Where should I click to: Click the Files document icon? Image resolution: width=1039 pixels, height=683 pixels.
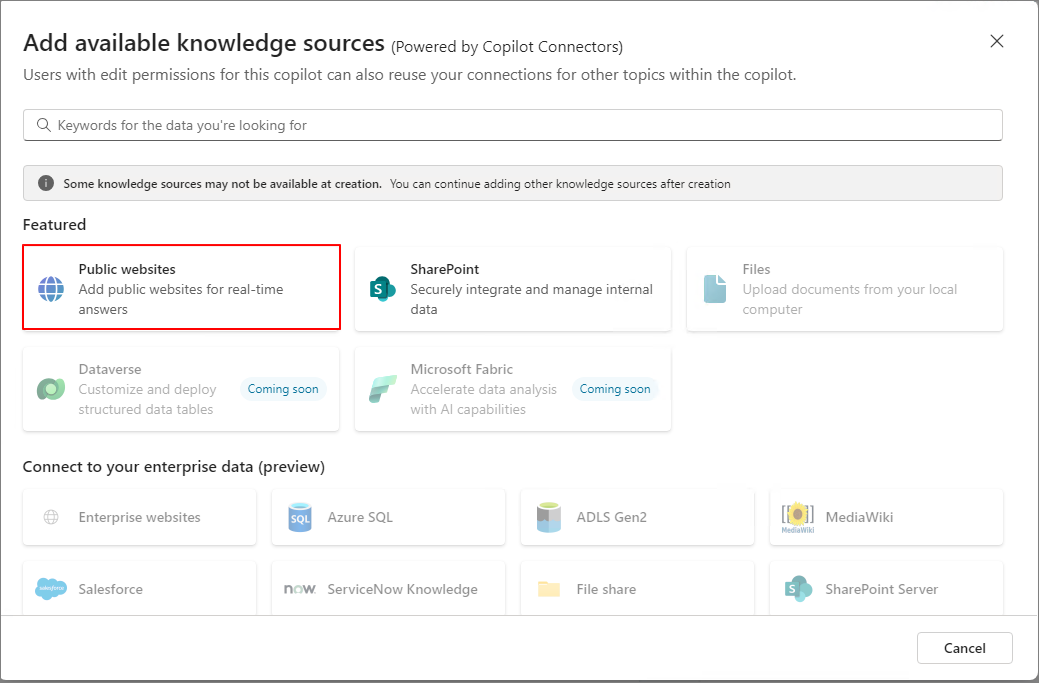tap(714, 289)
